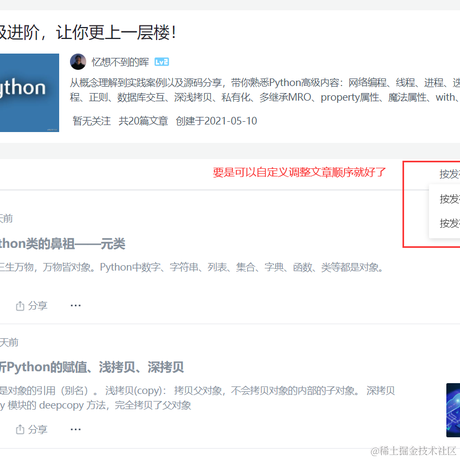Viewport: 460px width, 460px height.
Task: Click the column description starting 从概念理解到实践案例
Action: click(x=265, y=90)
